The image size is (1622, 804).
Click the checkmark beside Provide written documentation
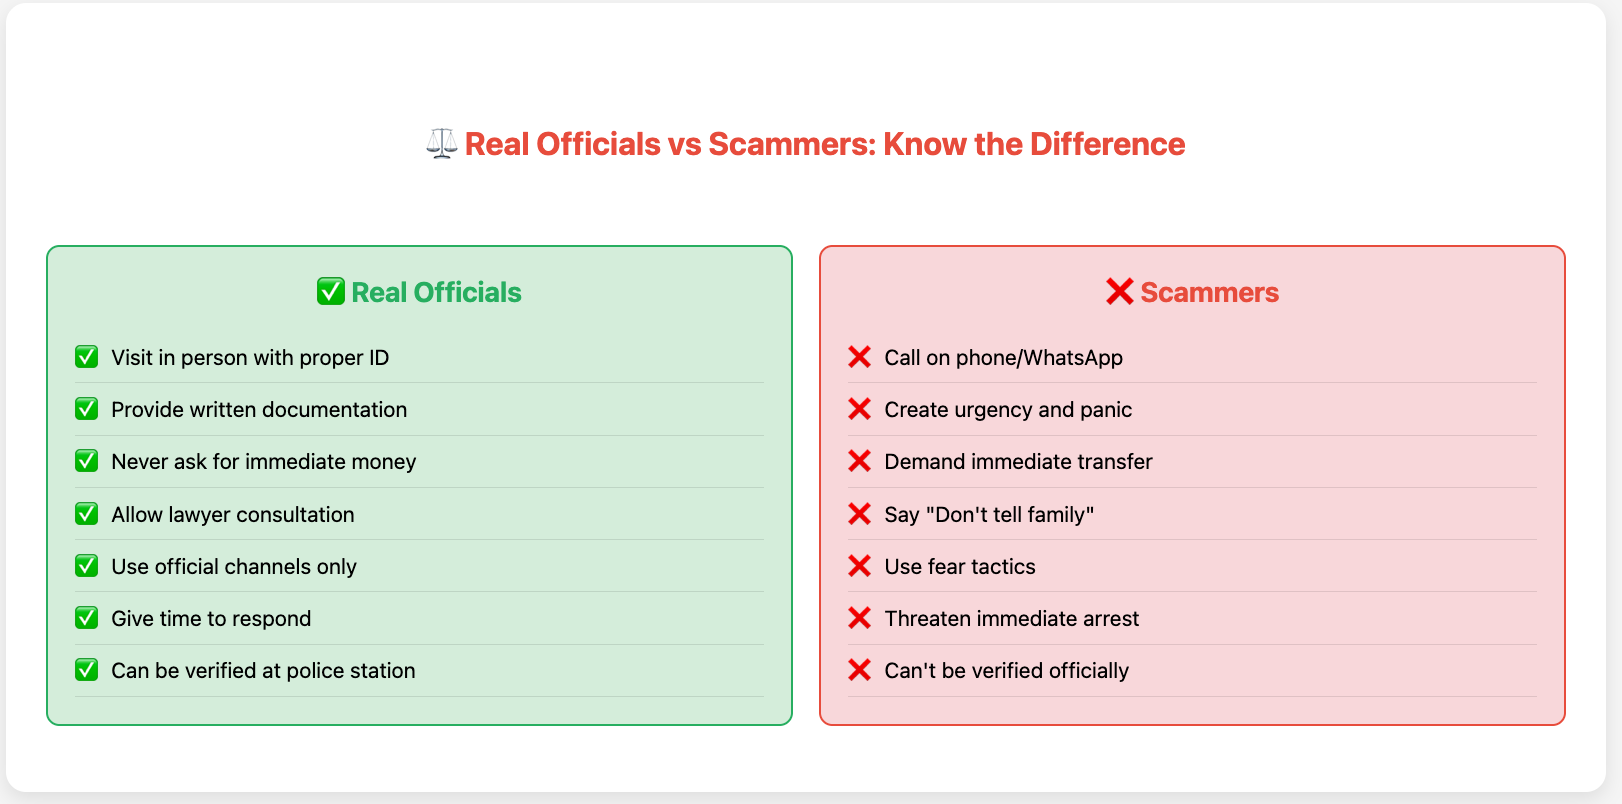coord(87,409)
